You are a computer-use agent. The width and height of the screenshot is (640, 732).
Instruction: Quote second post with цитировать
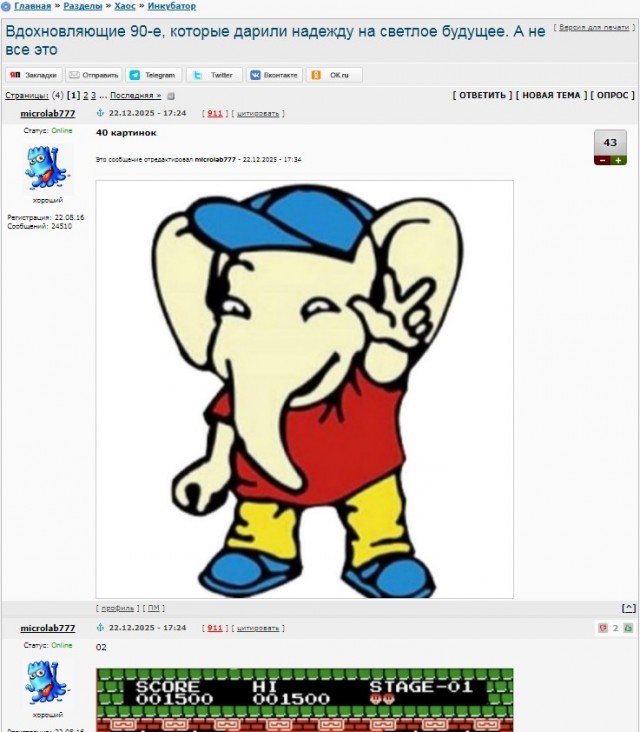[x=258, y=628]
